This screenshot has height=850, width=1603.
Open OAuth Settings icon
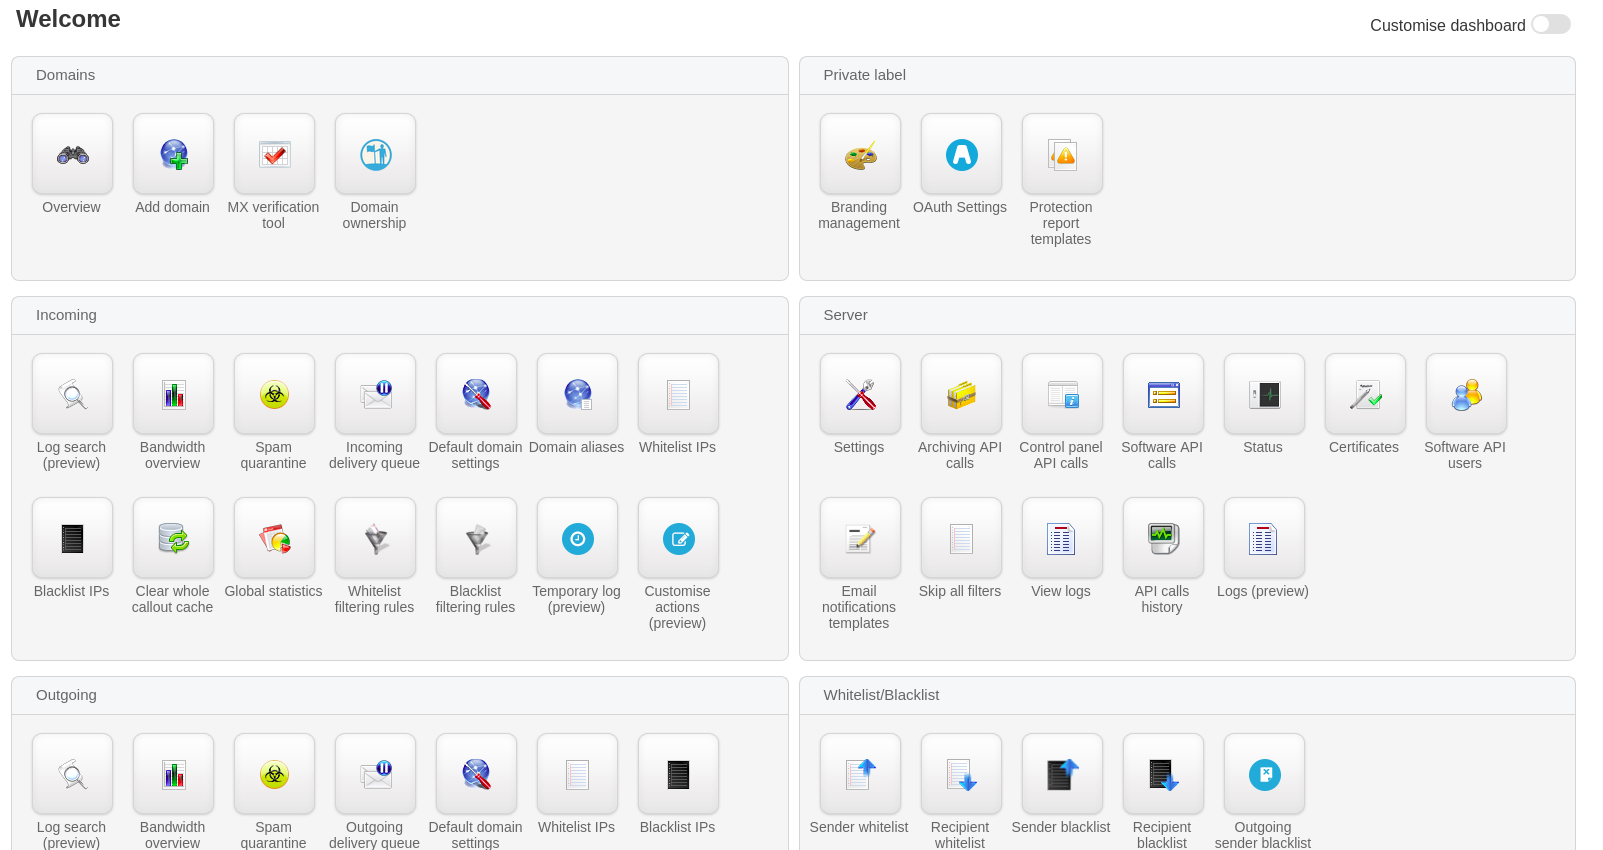(961, 154)
